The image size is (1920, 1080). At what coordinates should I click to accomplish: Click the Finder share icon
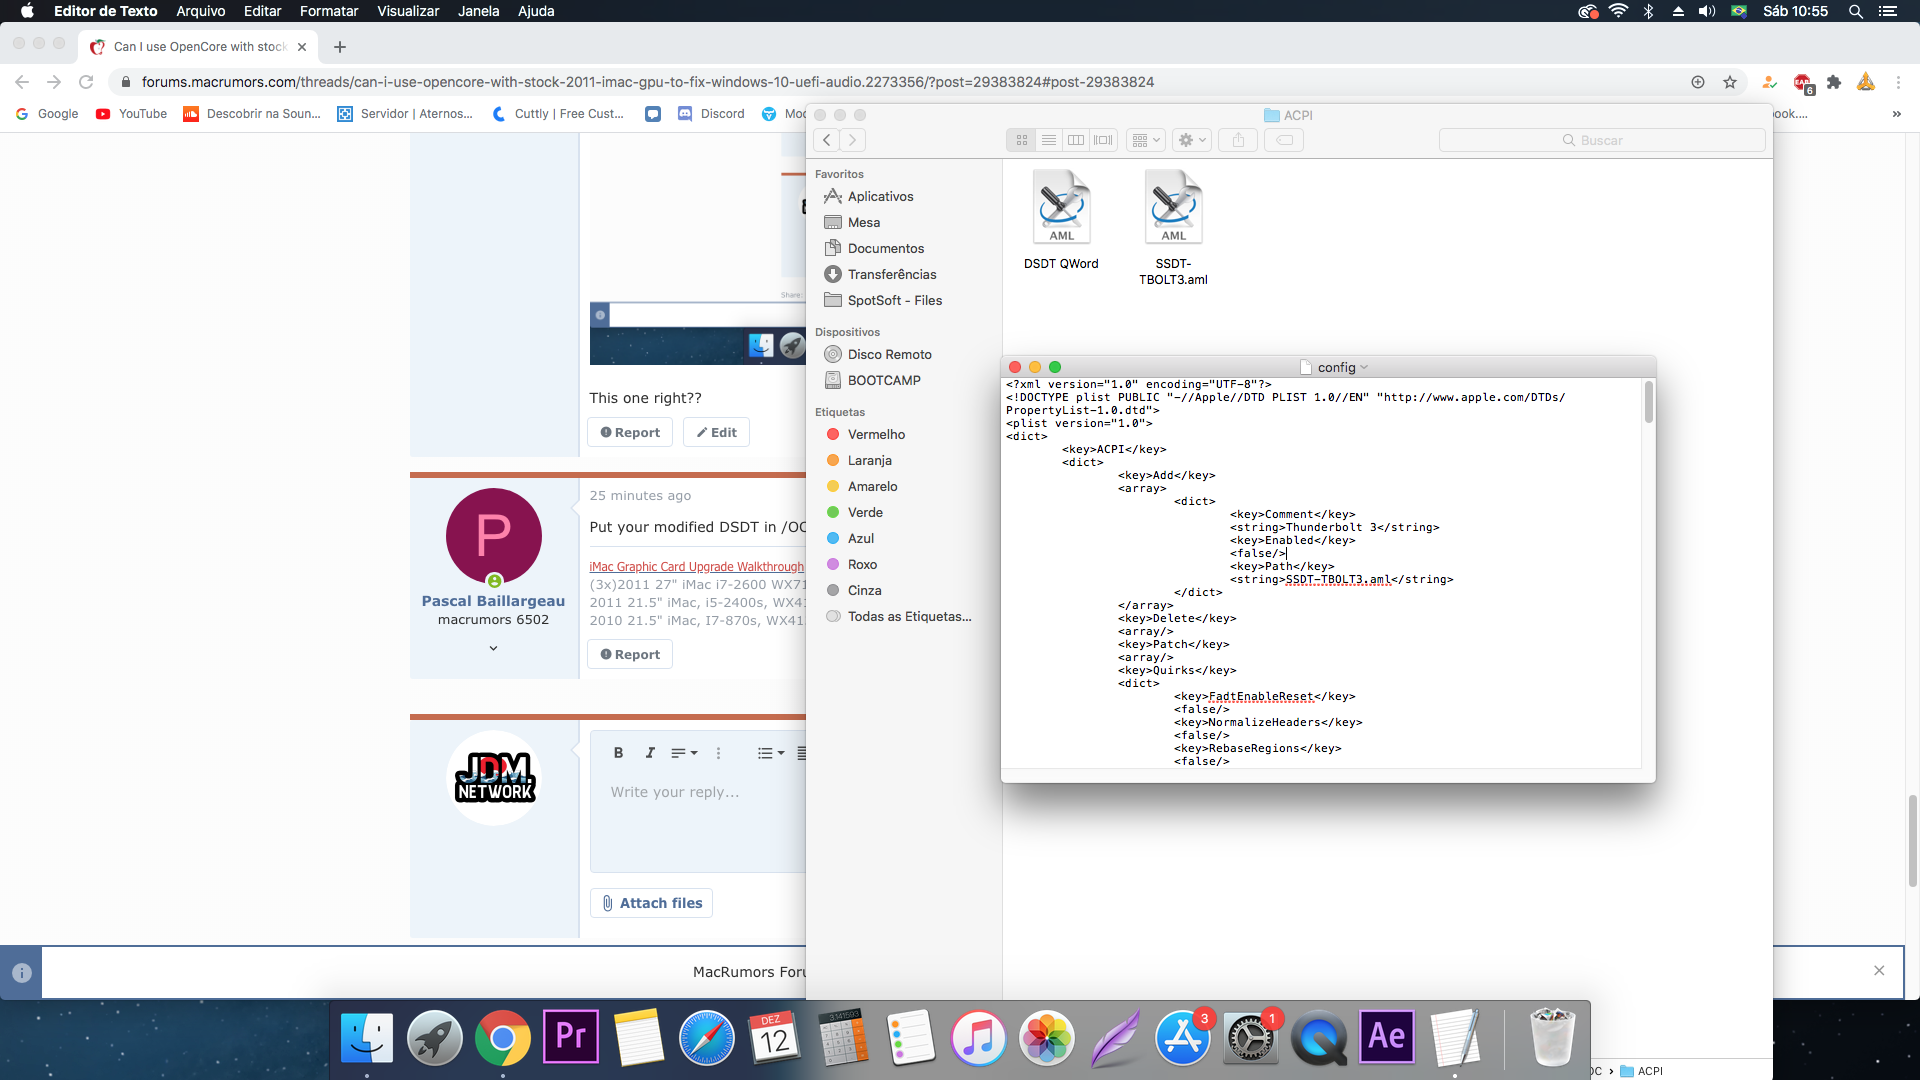pyautogui.click(x=1238, y=140)
